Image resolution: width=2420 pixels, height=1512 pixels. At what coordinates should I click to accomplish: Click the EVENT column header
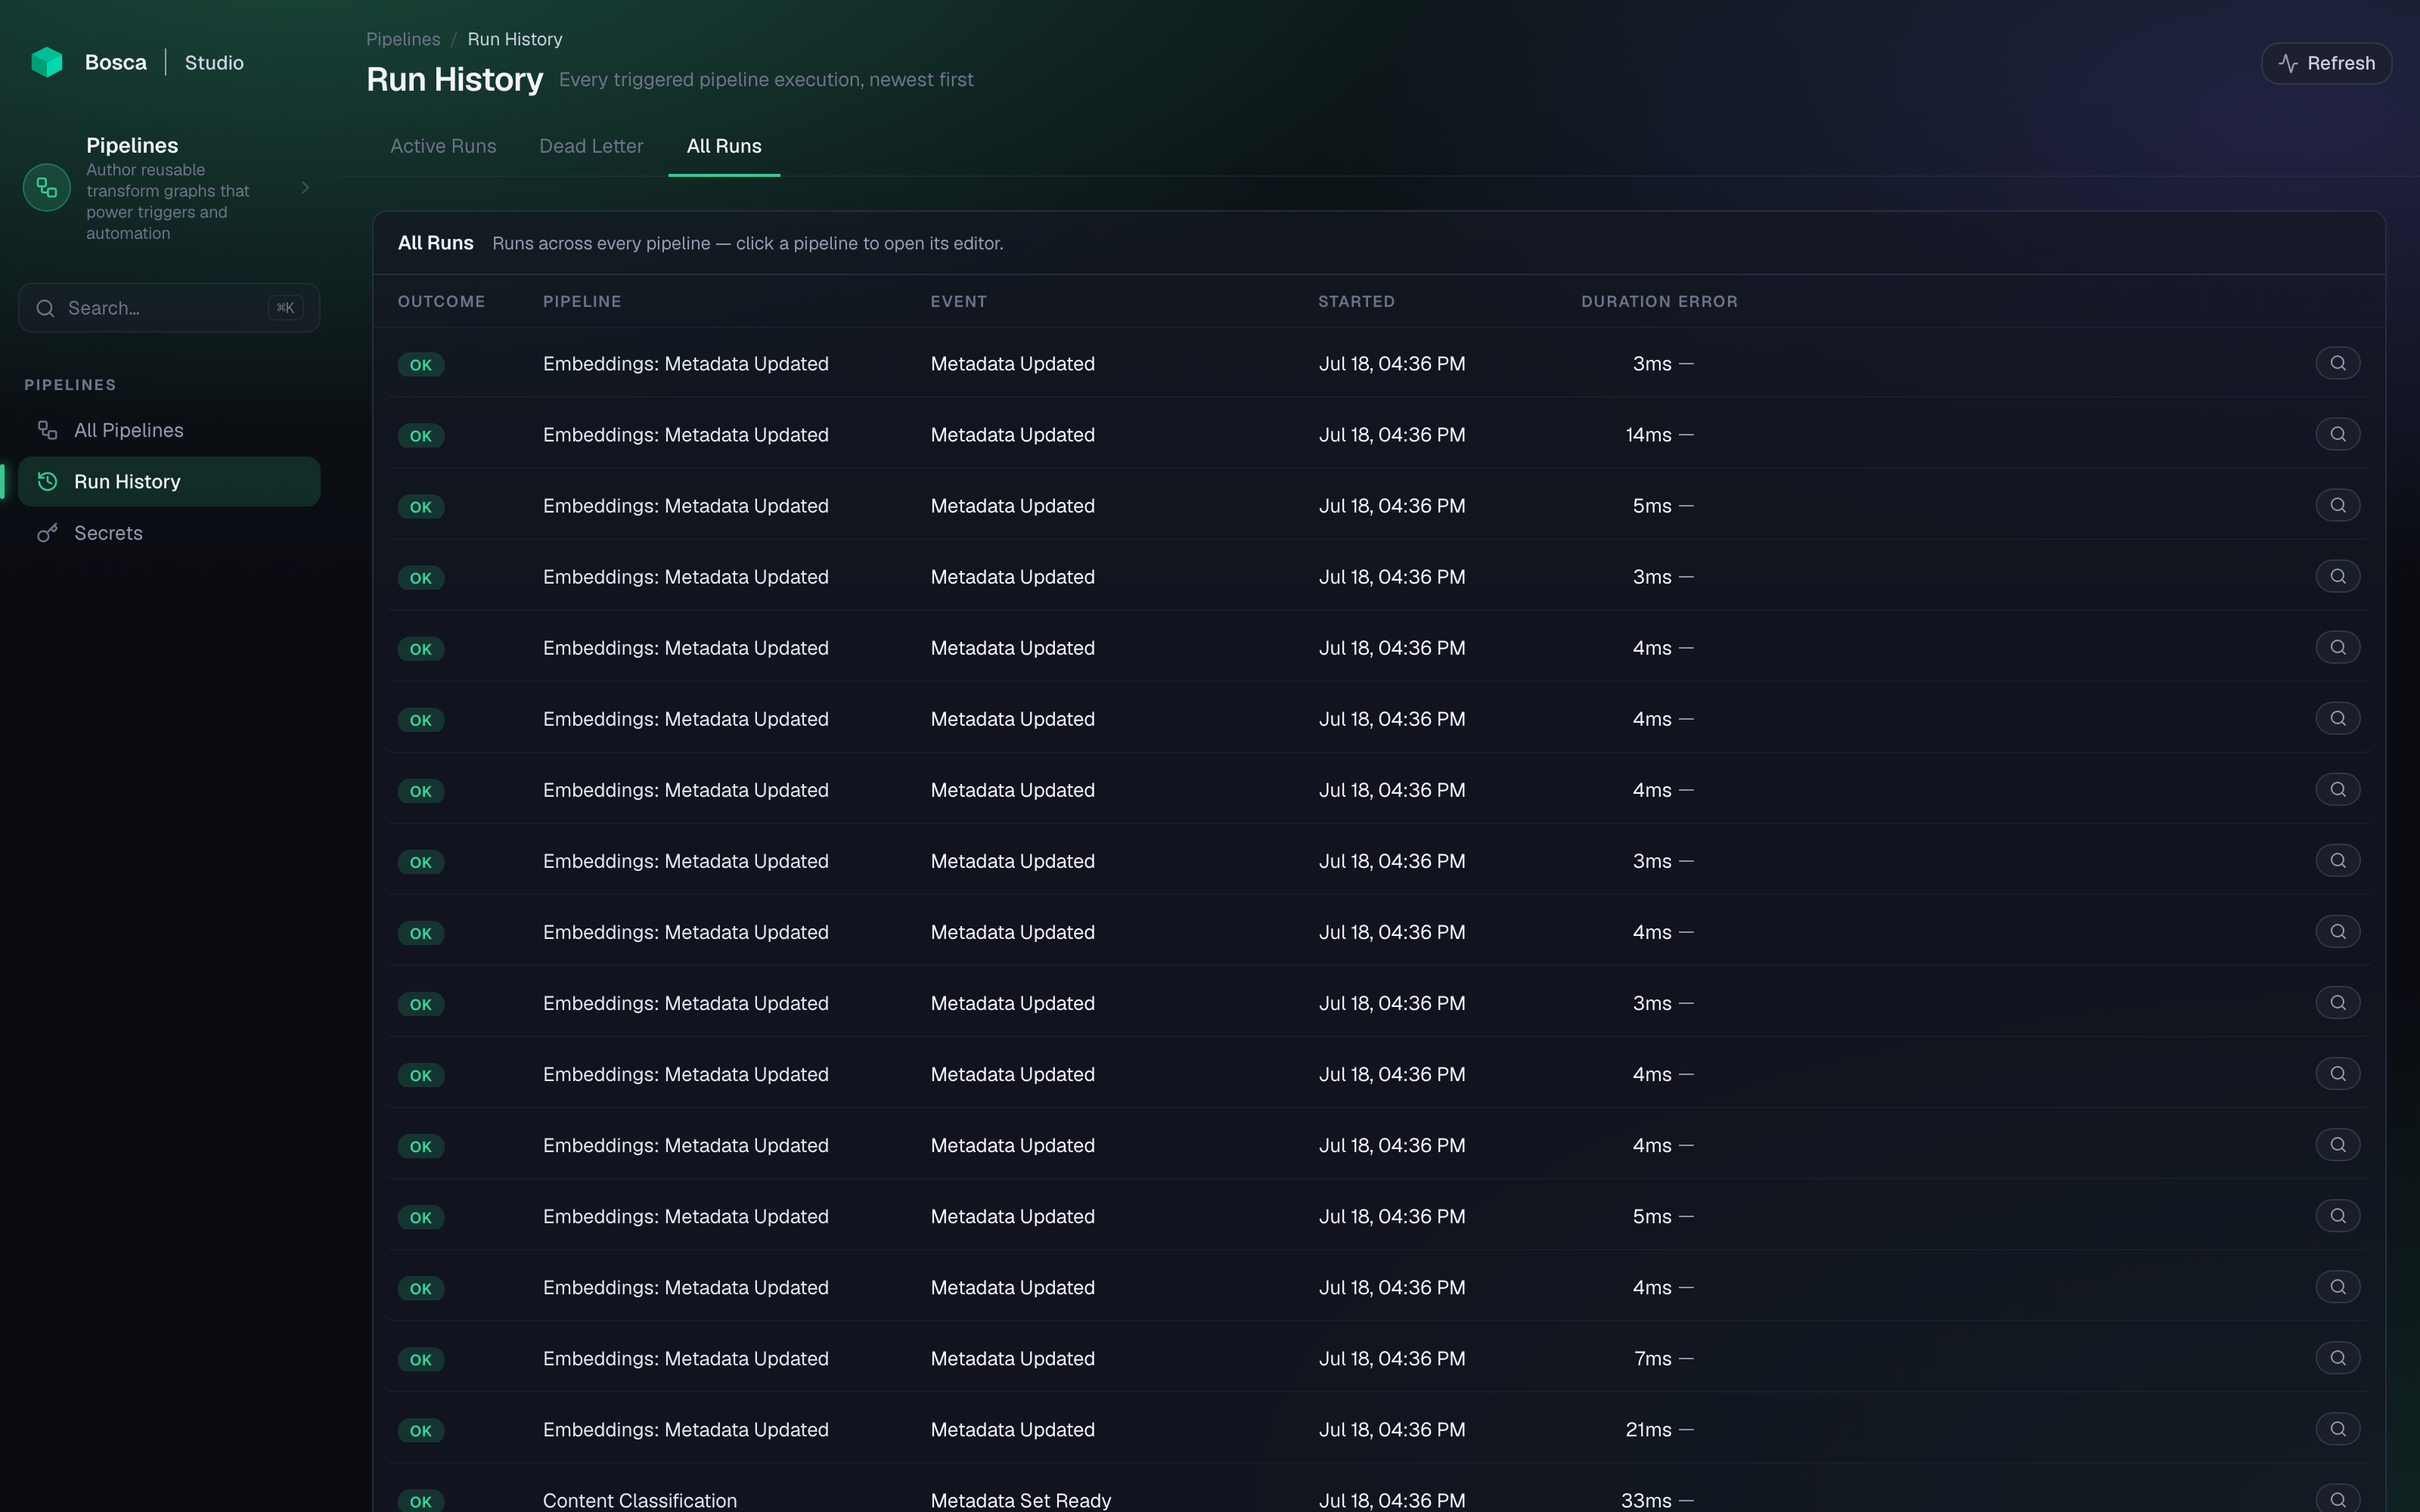pos(958,301)
